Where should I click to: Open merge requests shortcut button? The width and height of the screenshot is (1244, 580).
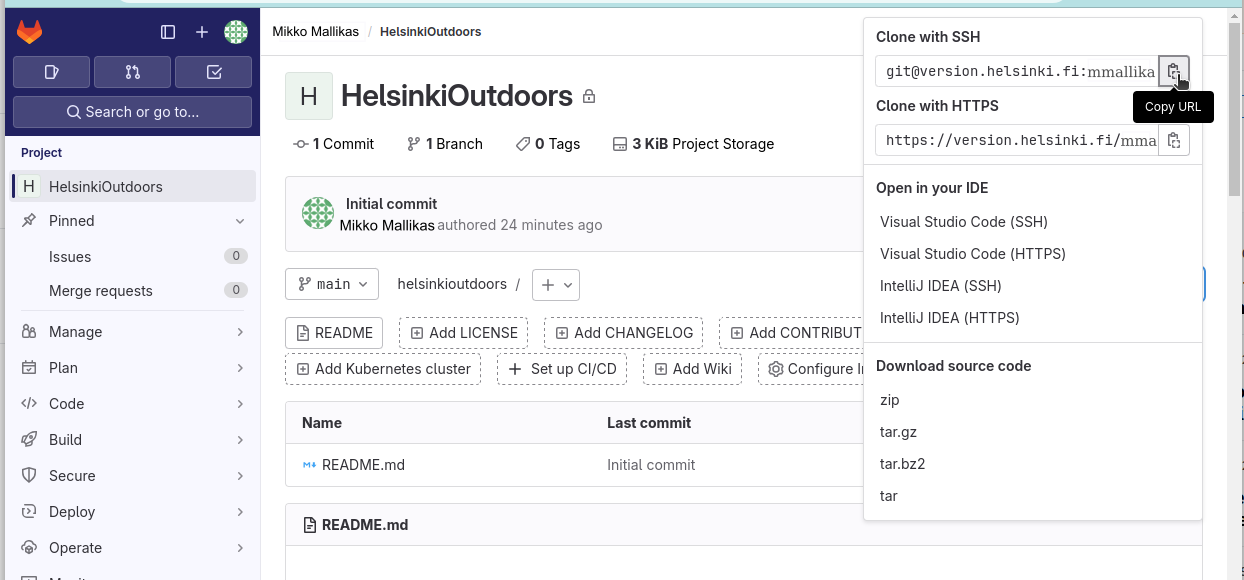133,72
